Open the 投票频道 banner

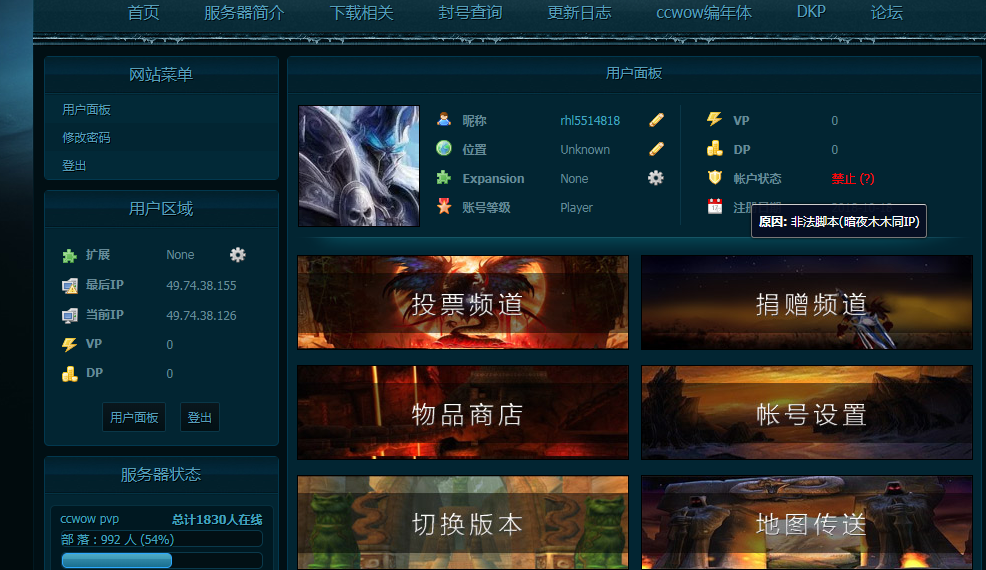[463, 302]
